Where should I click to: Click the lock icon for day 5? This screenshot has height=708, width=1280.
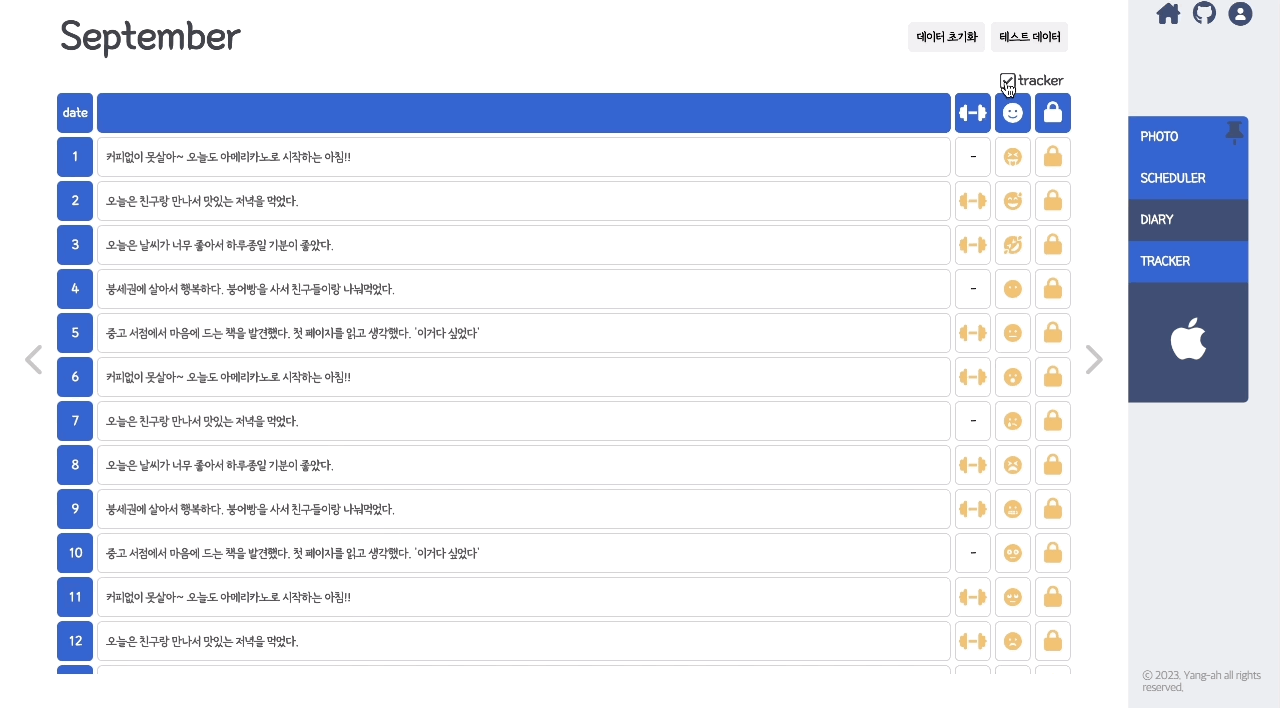coord(1053,333)
